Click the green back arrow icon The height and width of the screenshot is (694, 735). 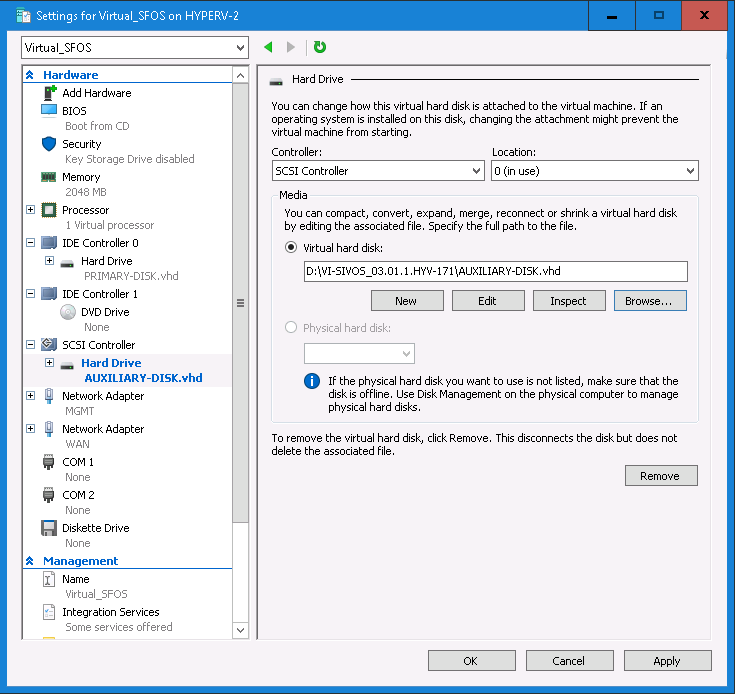pyautogui.click(x=268, y=47)
